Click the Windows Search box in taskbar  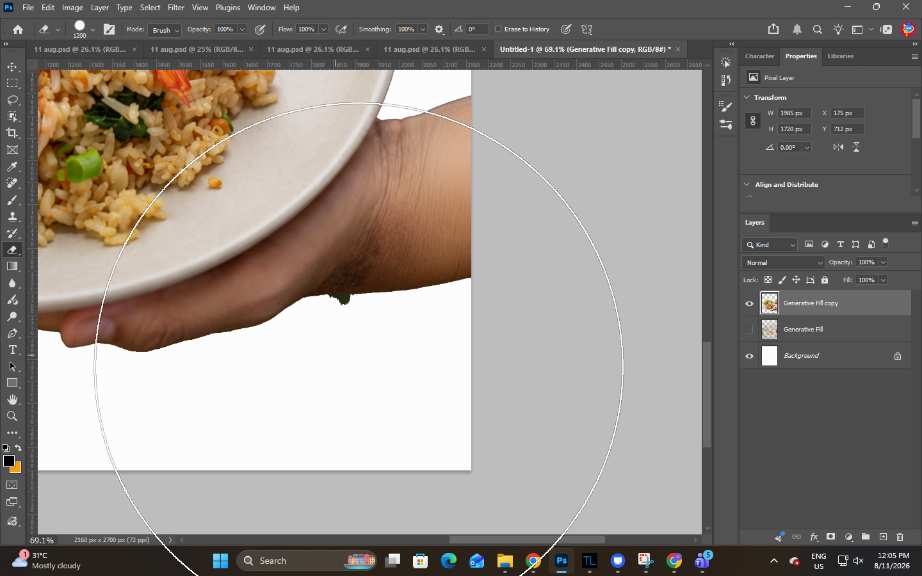click(x=306, y=561)
